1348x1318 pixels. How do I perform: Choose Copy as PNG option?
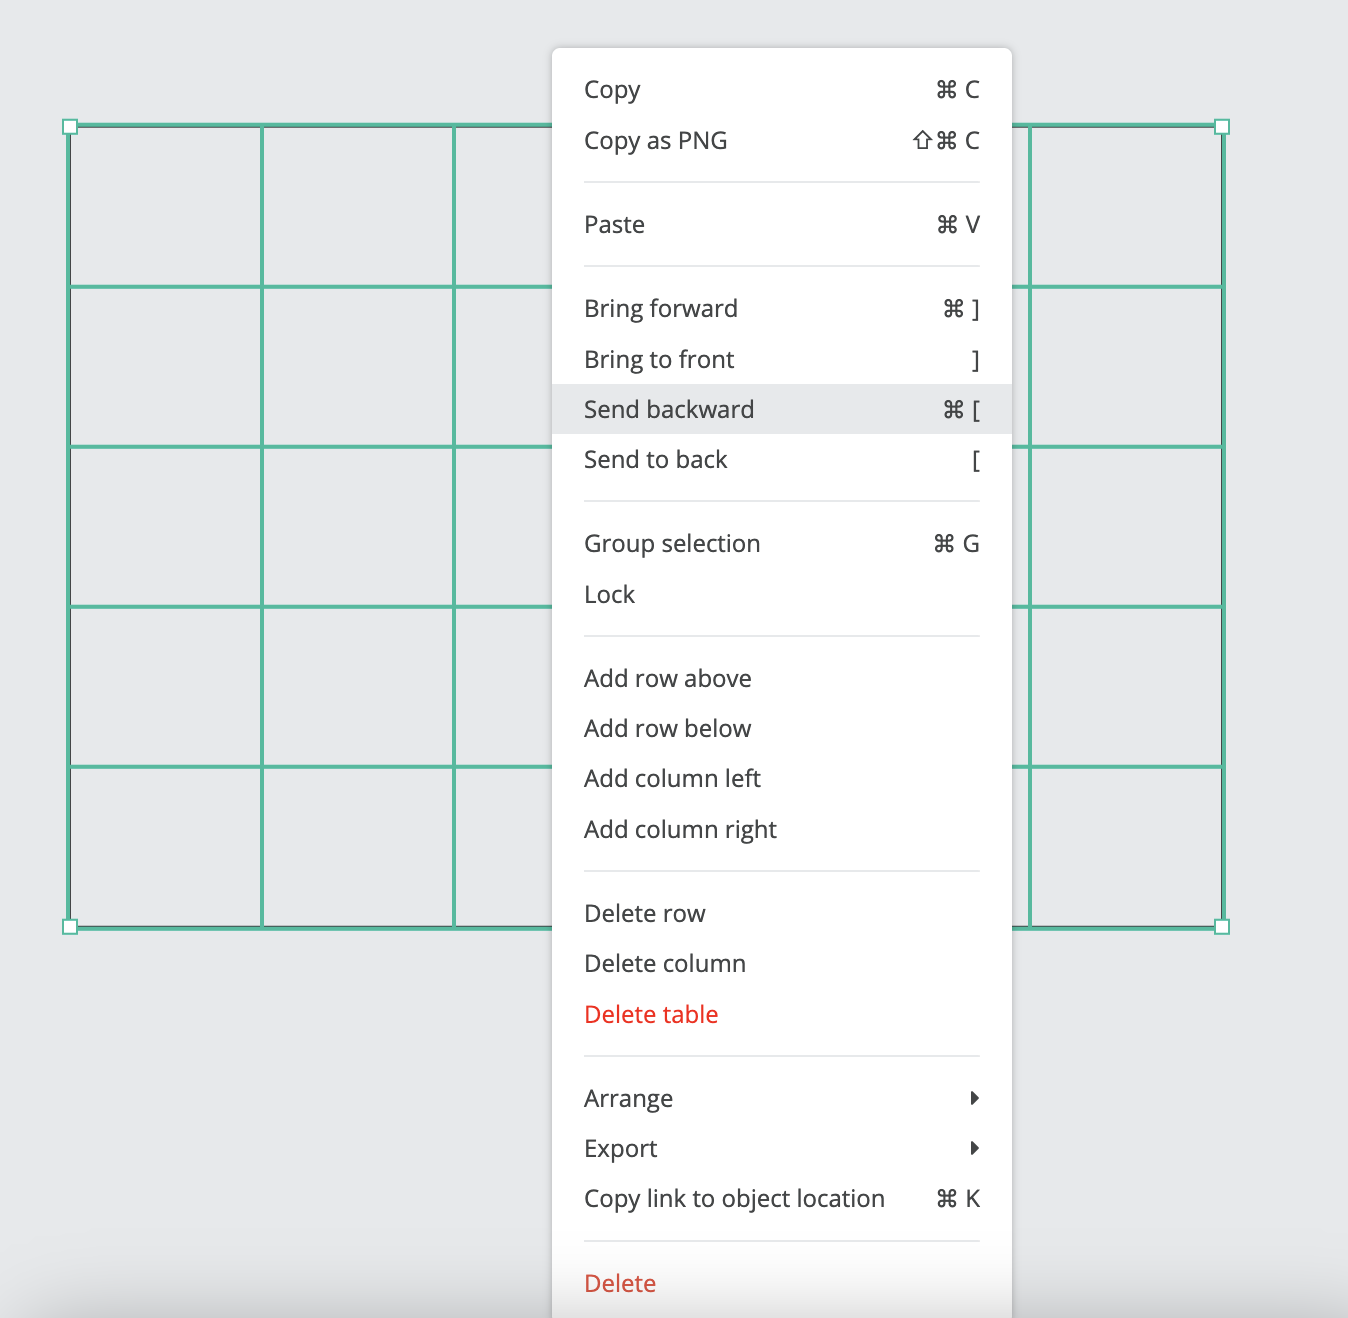[x=782, y=141]
